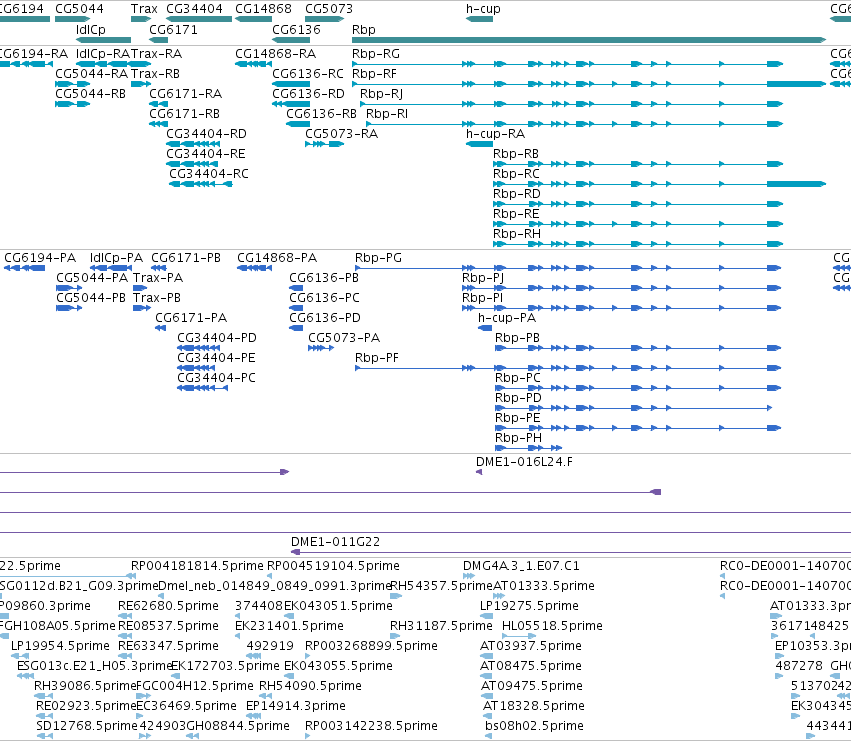Select the CG5044-PA protein label
The width and height of the screenshot is (851, 741).
(92, 278)
